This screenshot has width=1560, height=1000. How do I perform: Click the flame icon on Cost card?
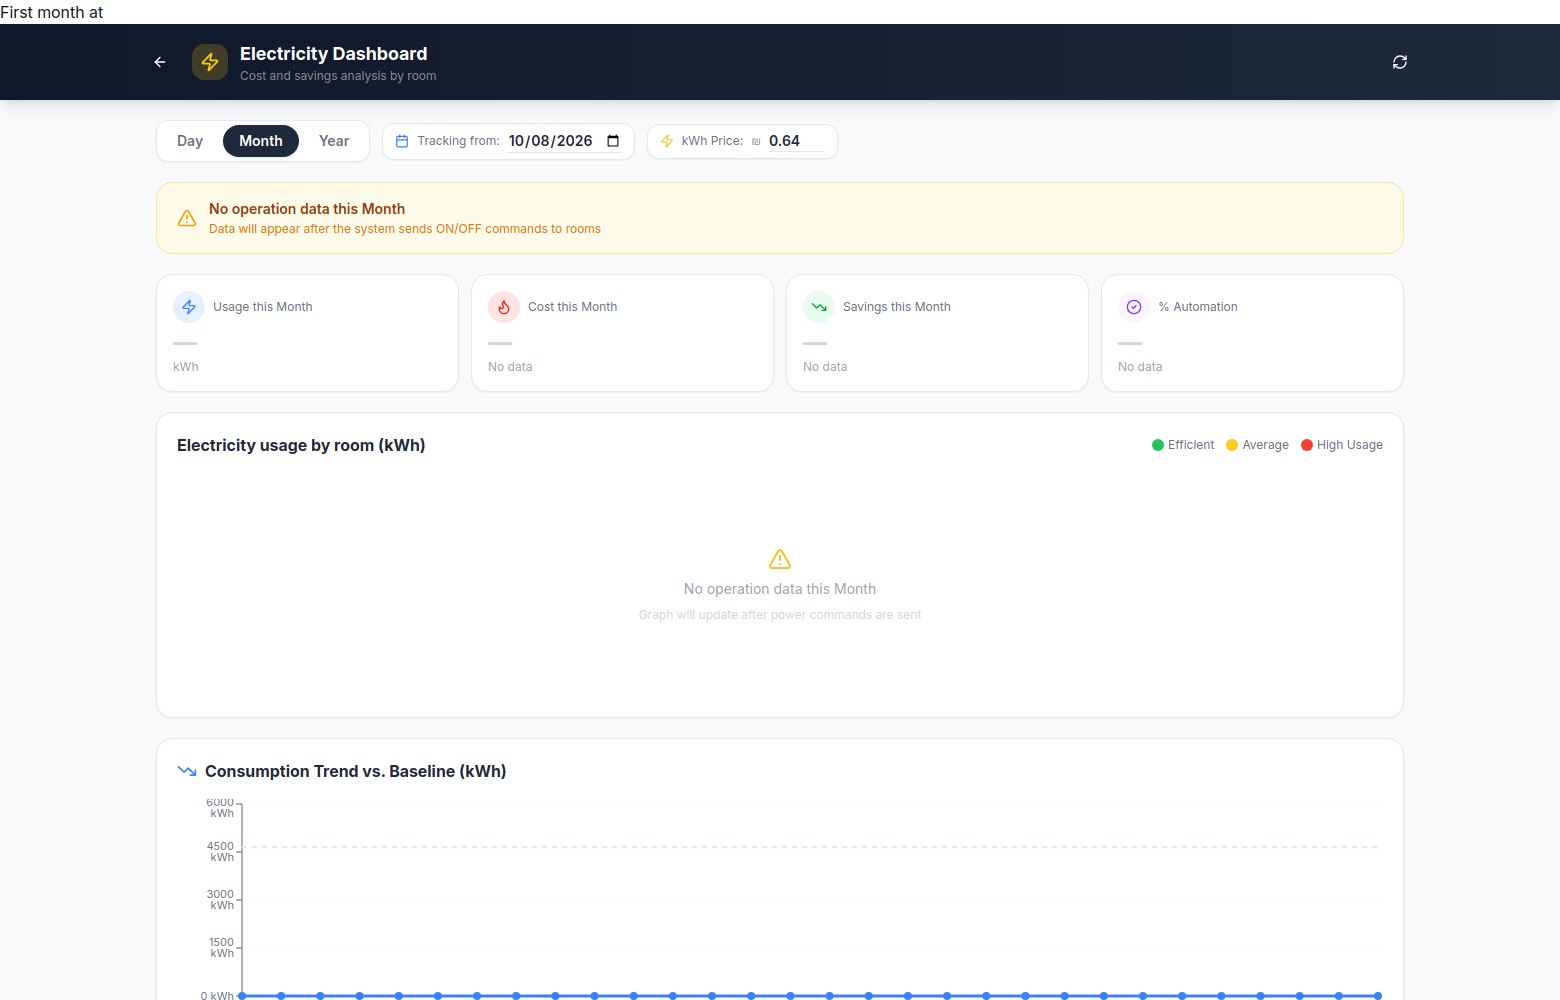pyautogui.click(x=504, y=307)
